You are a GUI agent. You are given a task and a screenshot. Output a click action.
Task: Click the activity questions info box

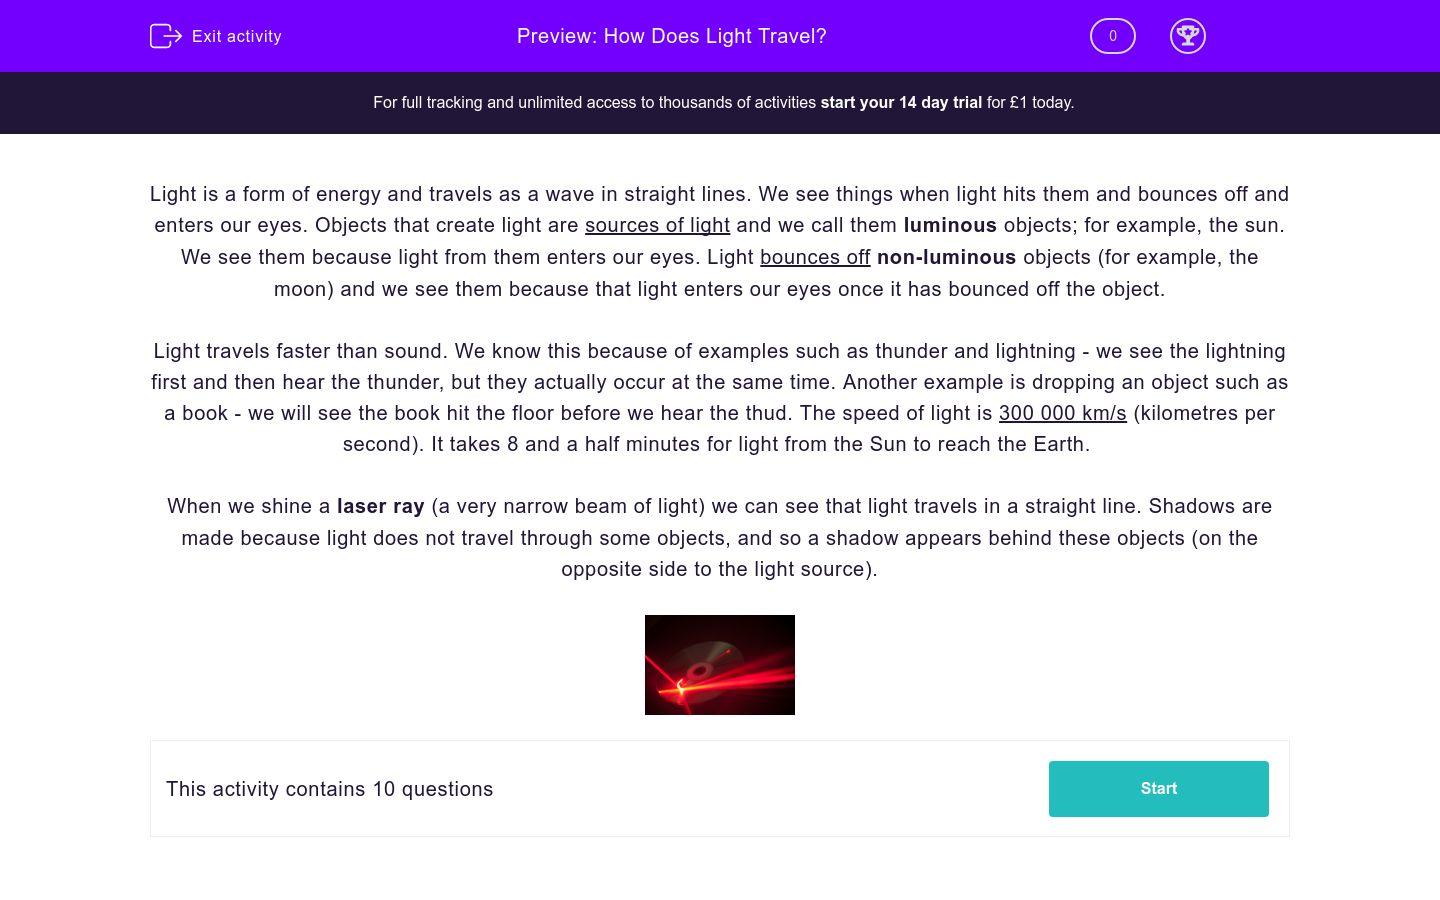(720, 788)
